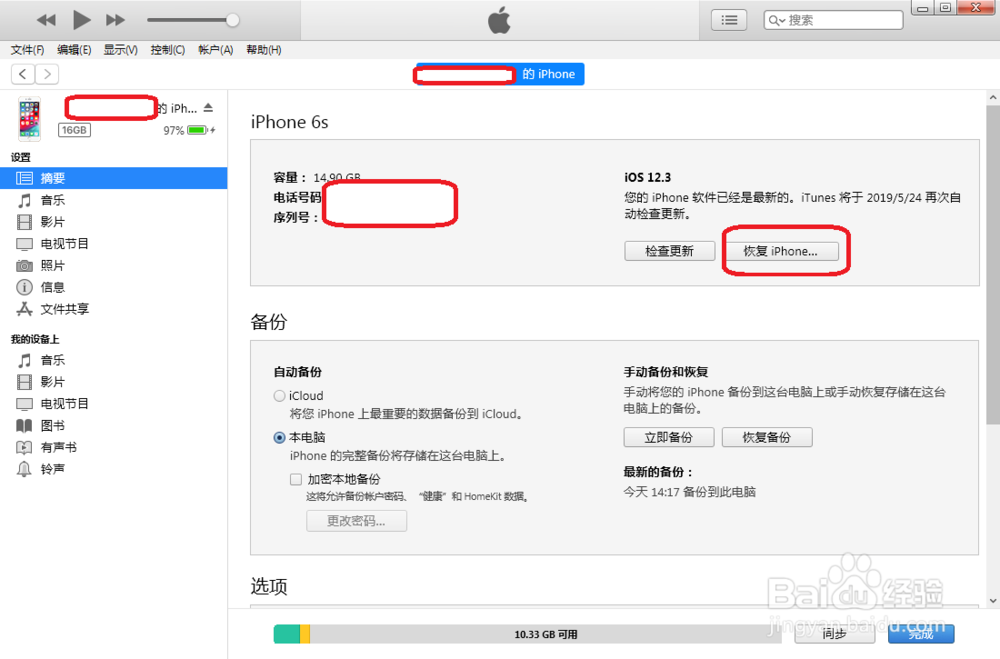The width and height of the screenshot is (1000, 659).
Task: Open the 编辑(E) menu
Action: 74,50
